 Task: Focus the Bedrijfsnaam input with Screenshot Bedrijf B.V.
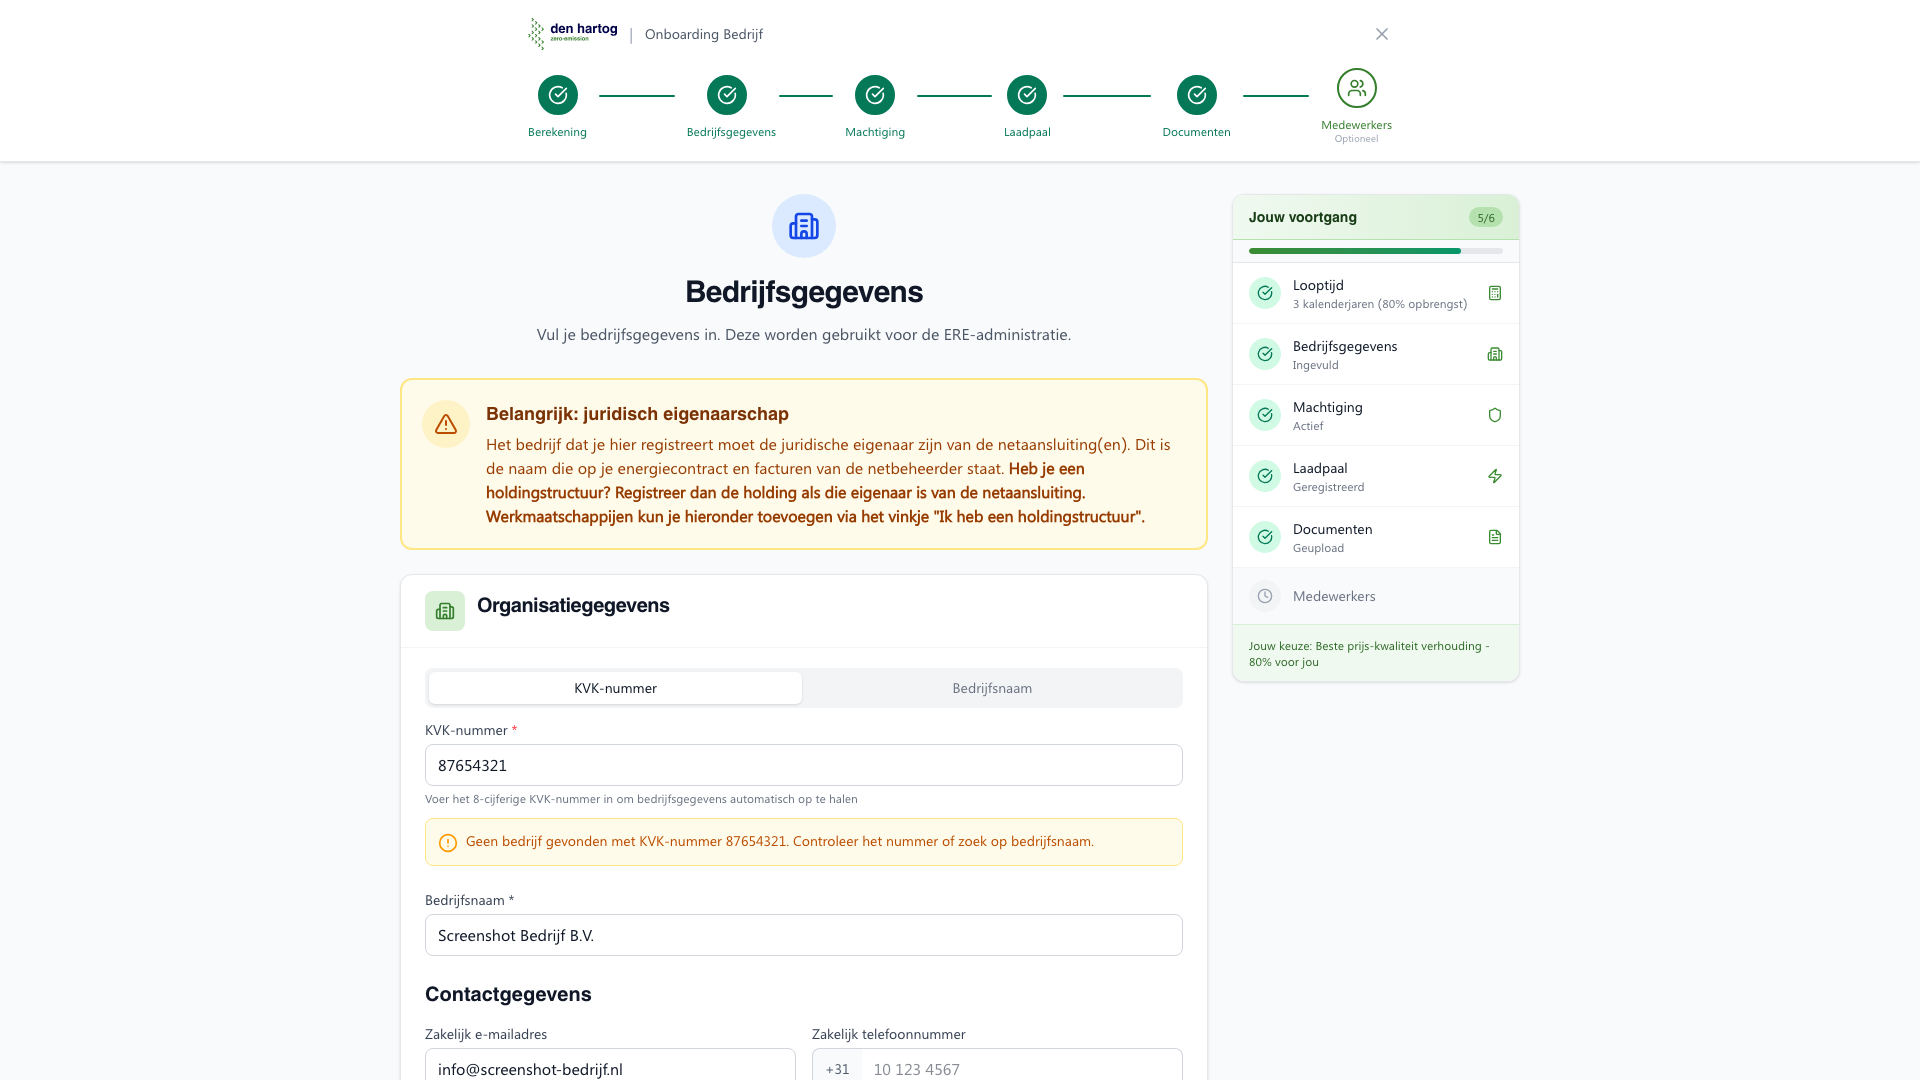804,935
